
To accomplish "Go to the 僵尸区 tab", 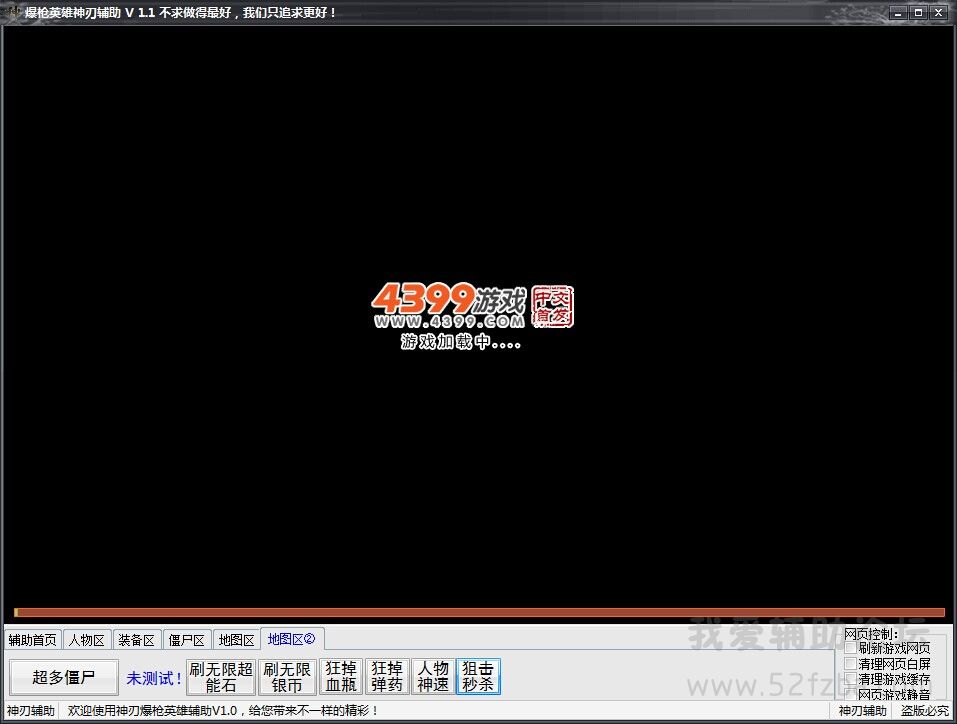I will pos(187,640).
